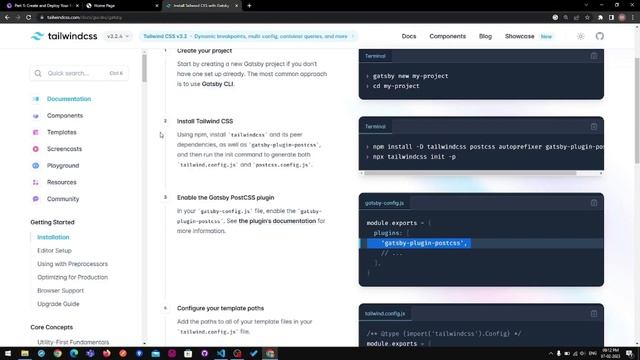The height and width of the screenshot is (360, 640).
Task: Click the Documentation sidebar icon
Action: (36, 99)
